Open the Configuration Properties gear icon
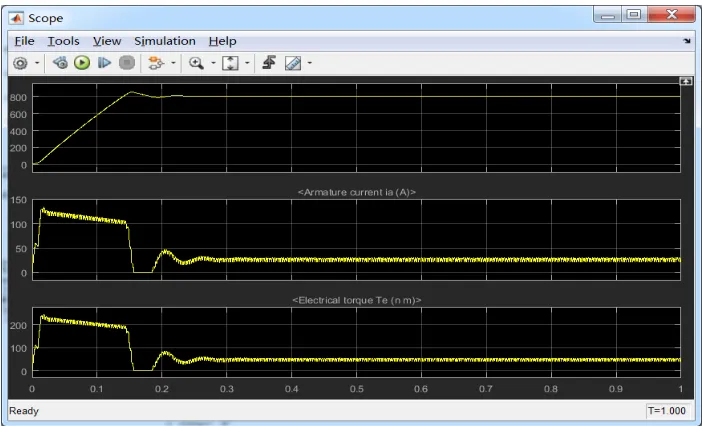Screen dimensions: 702x426 click(x=20, y=63)
